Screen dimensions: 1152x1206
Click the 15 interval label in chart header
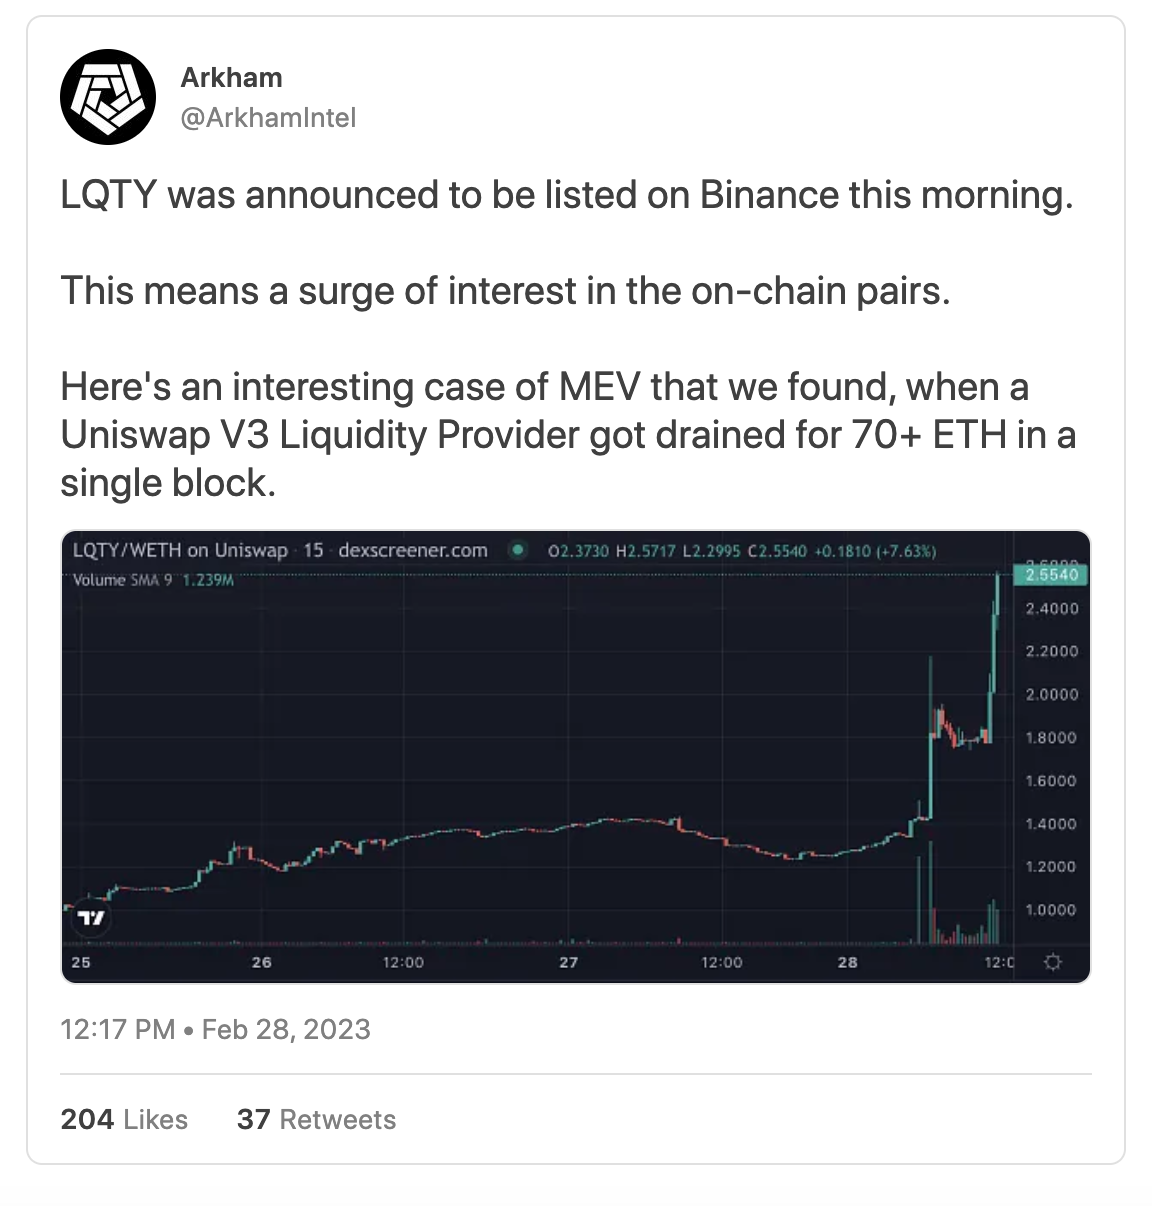313,550
